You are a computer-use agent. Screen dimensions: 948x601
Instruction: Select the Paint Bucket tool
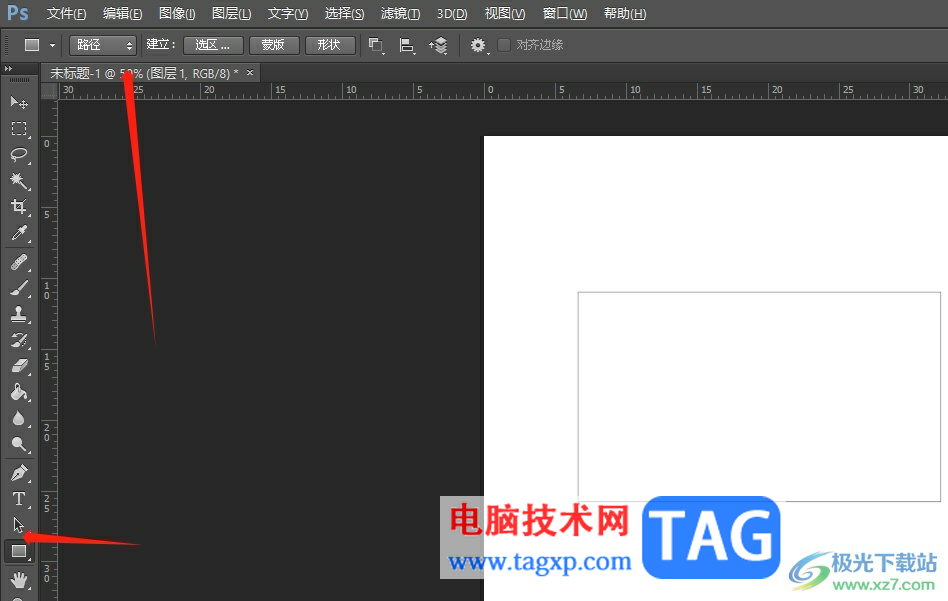coord(19,392)
